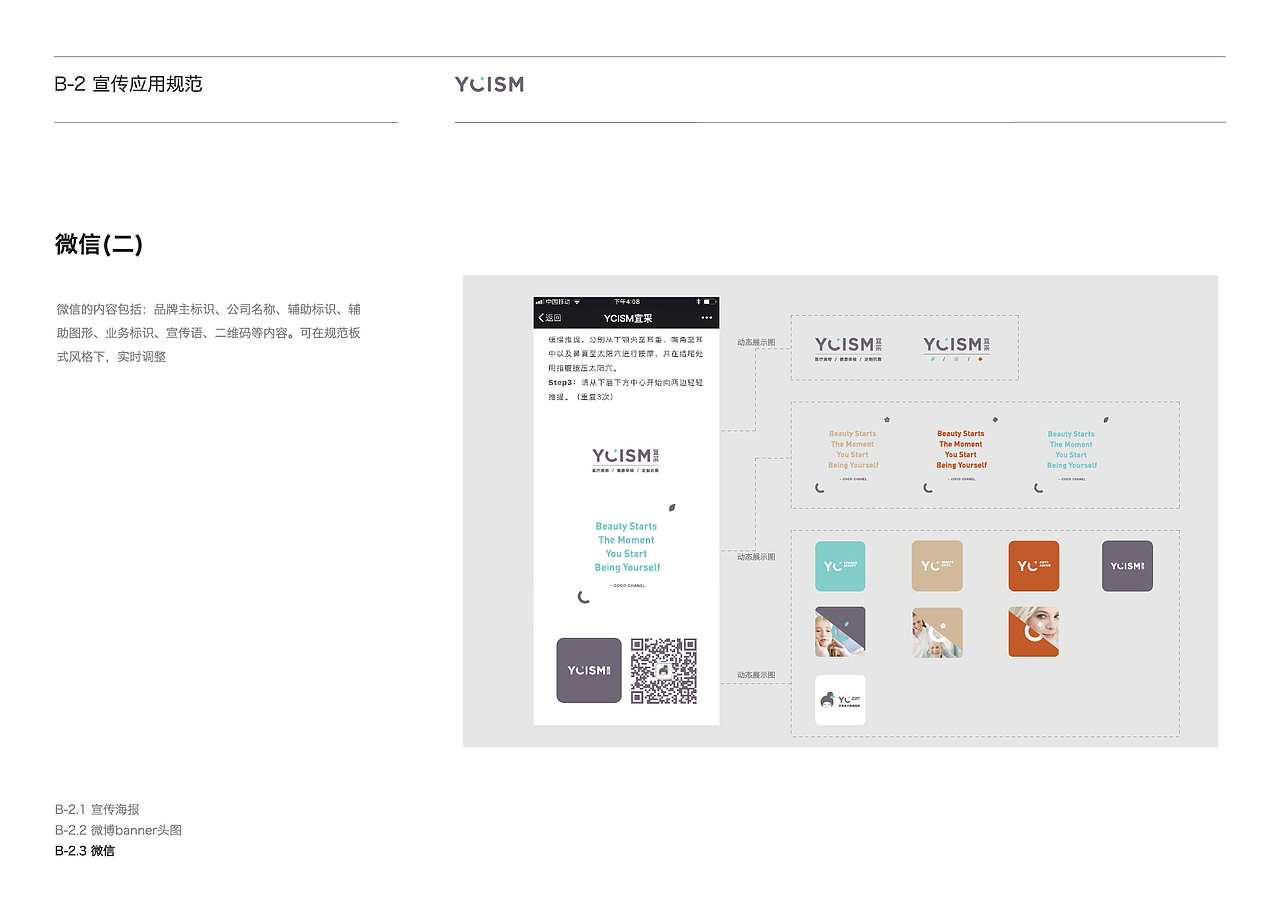Viewport: 1280px width, 905px height.
Task: Open the B-2.2 微博banner头图 section link
Action: click(x=118, y=830)
